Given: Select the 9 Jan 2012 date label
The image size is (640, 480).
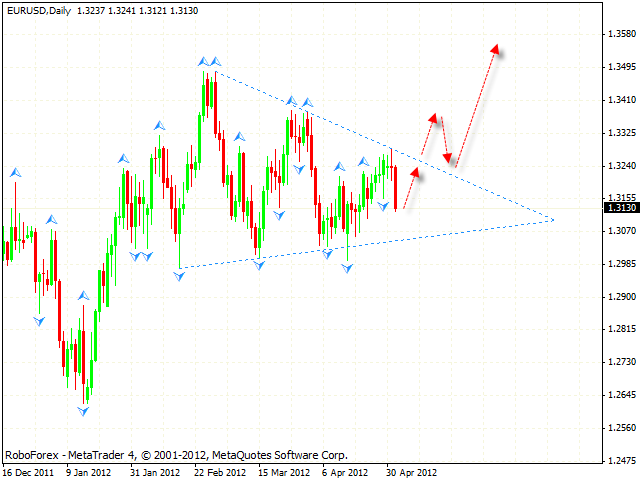Looking at the screenshot, I should (x=89, y=470).
